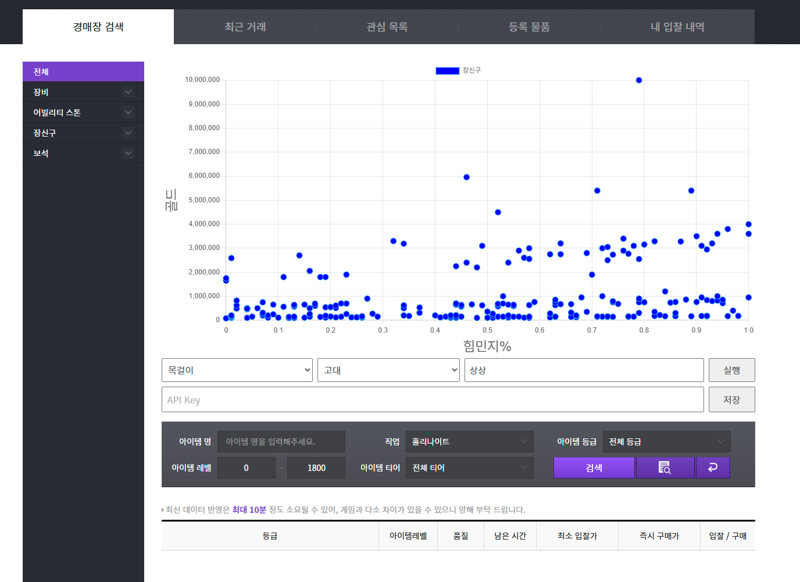This screenshot has height=582, width=800.
Task: Focus the API Key input field
Action: point(433,400)
